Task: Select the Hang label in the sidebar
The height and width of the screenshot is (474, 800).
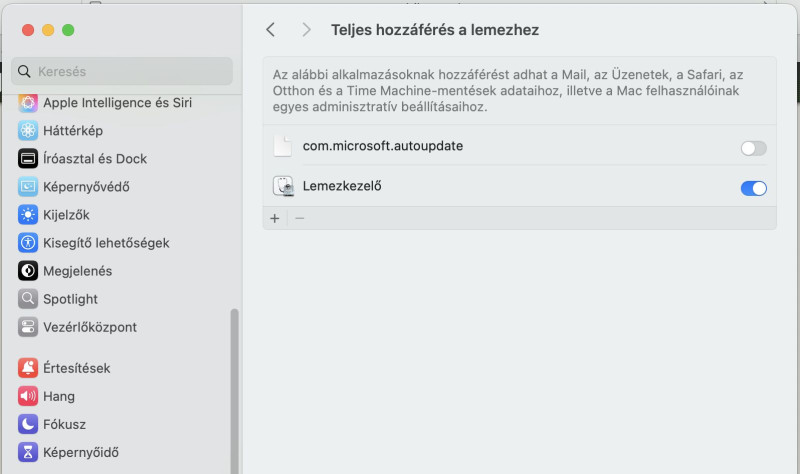Action: pos(59,396)
